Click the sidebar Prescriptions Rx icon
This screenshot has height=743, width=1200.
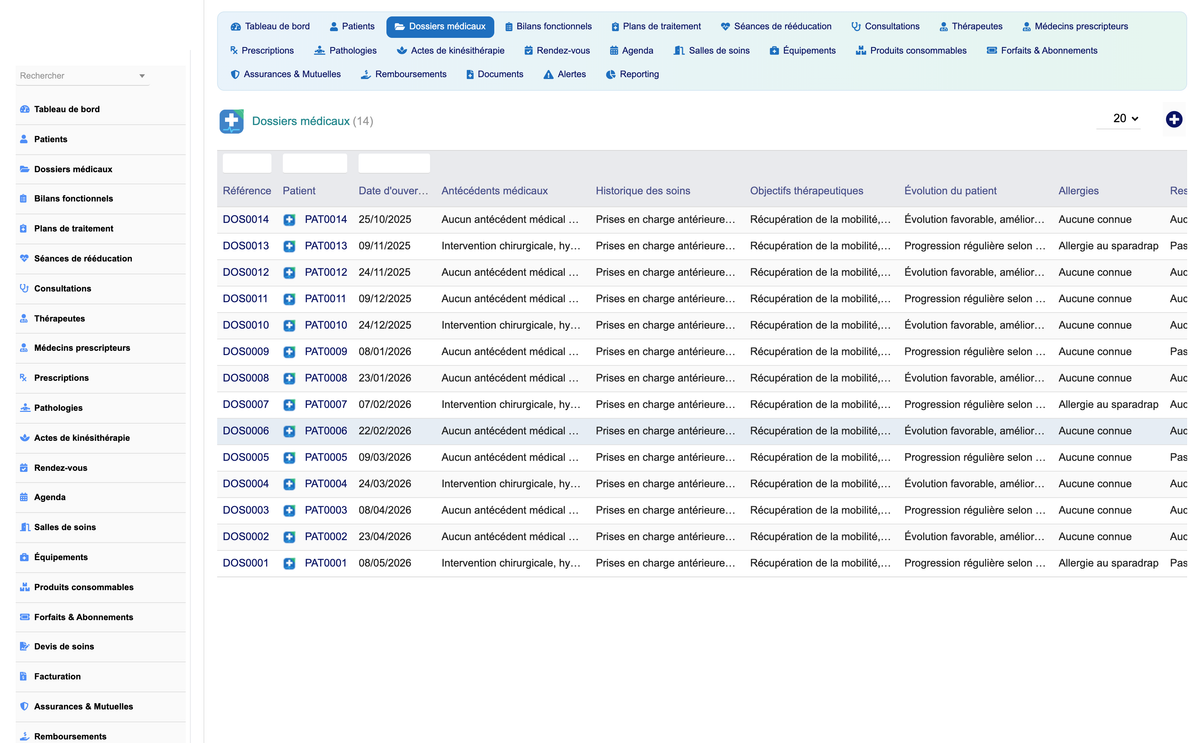point(24,378)
